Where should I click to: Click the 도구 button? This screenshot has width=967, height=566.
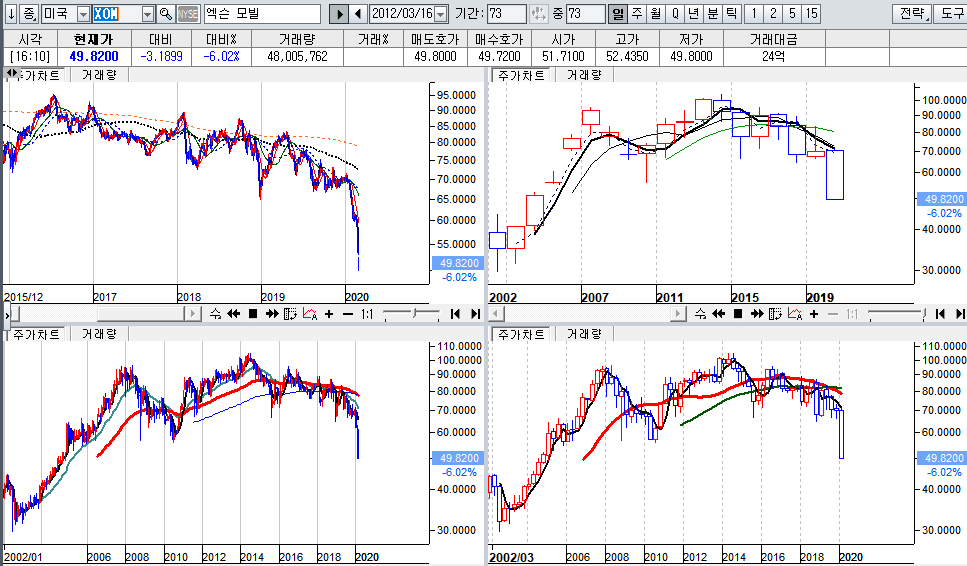click(x=952, y=14)
